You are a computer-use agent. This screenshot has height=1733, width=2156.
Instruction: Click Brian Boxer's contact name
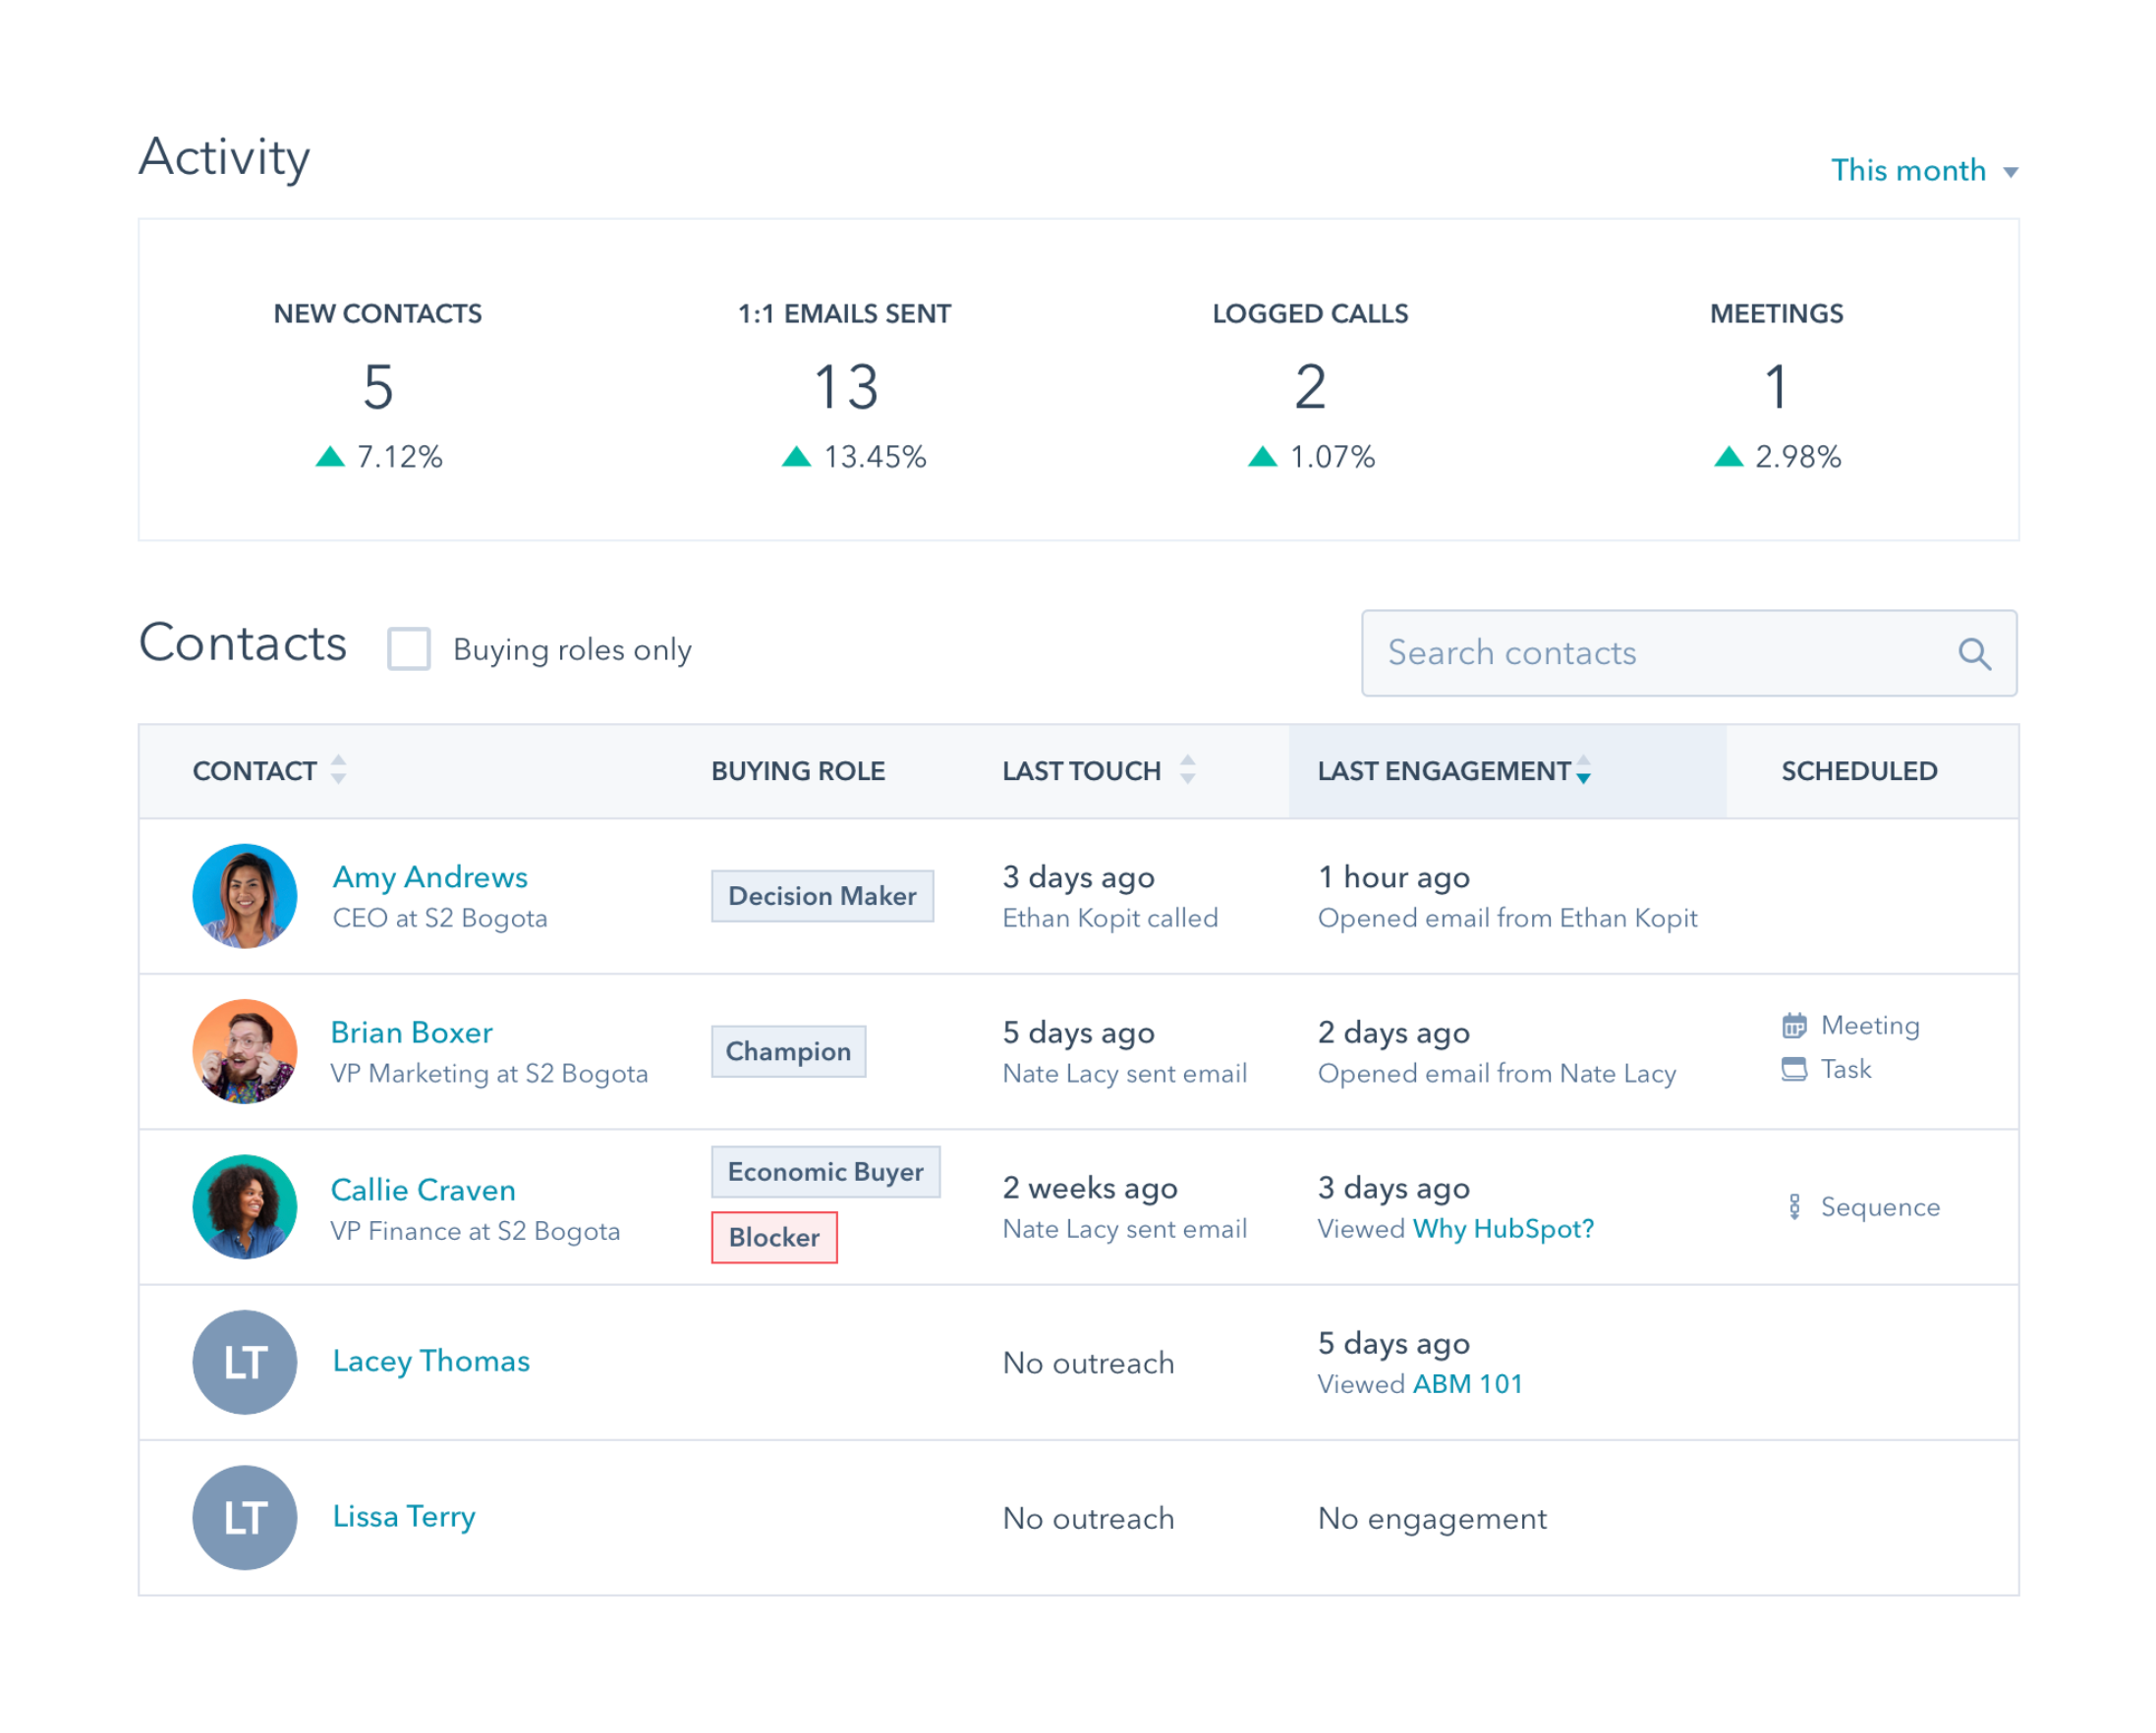coord(411,1032)
